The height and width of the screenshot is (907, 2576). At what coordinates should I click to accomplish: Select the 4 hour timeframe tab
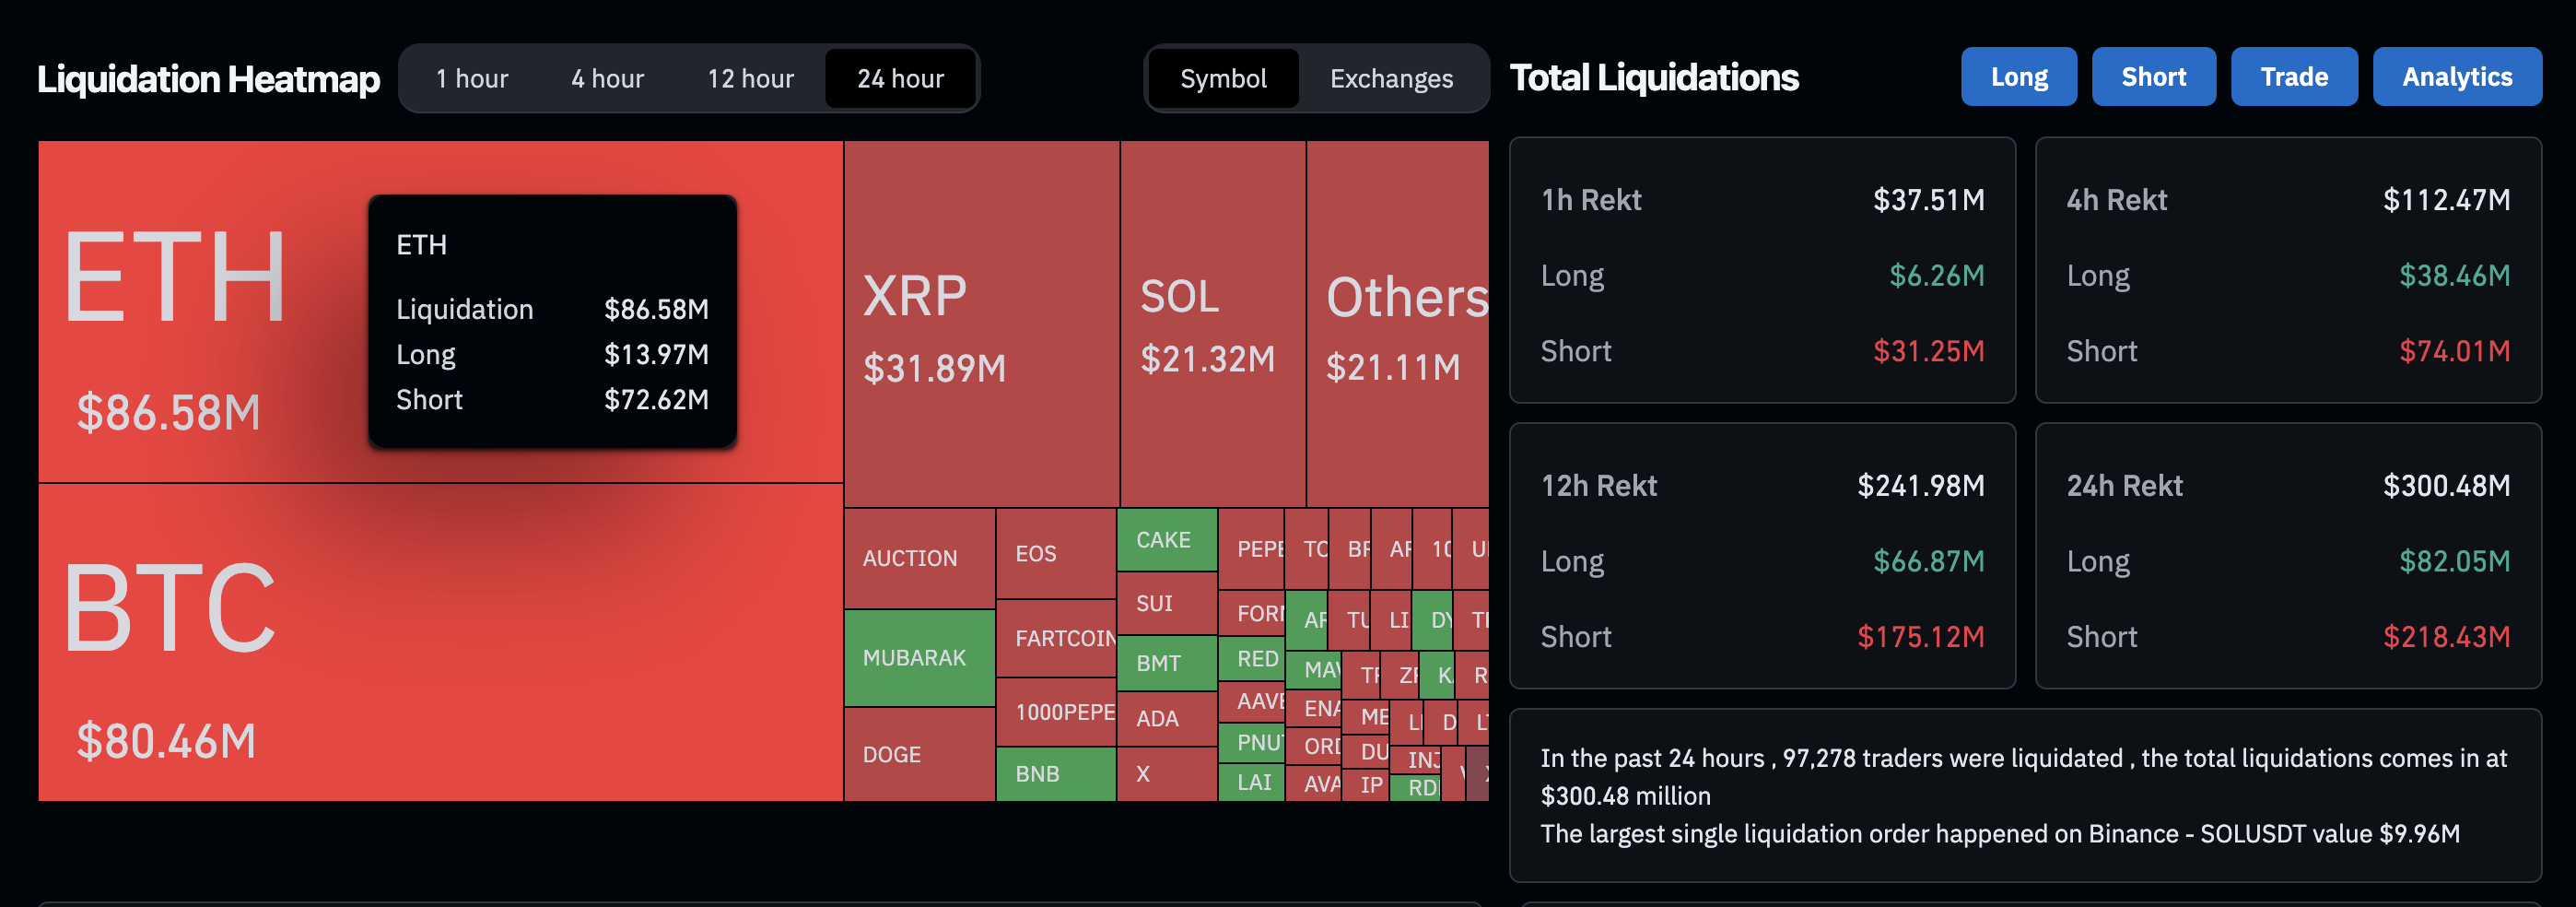[x=607, y=78]
